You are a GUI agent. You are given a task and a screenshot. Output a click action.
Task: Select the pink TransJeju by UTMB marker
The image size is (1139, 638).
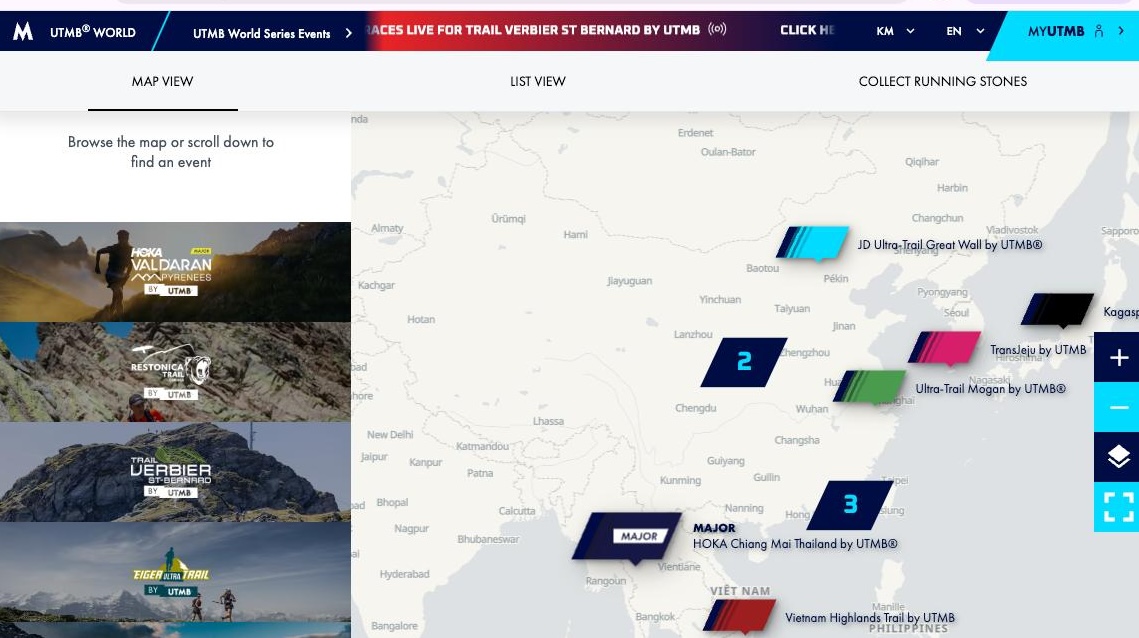(x=944, y=348)
